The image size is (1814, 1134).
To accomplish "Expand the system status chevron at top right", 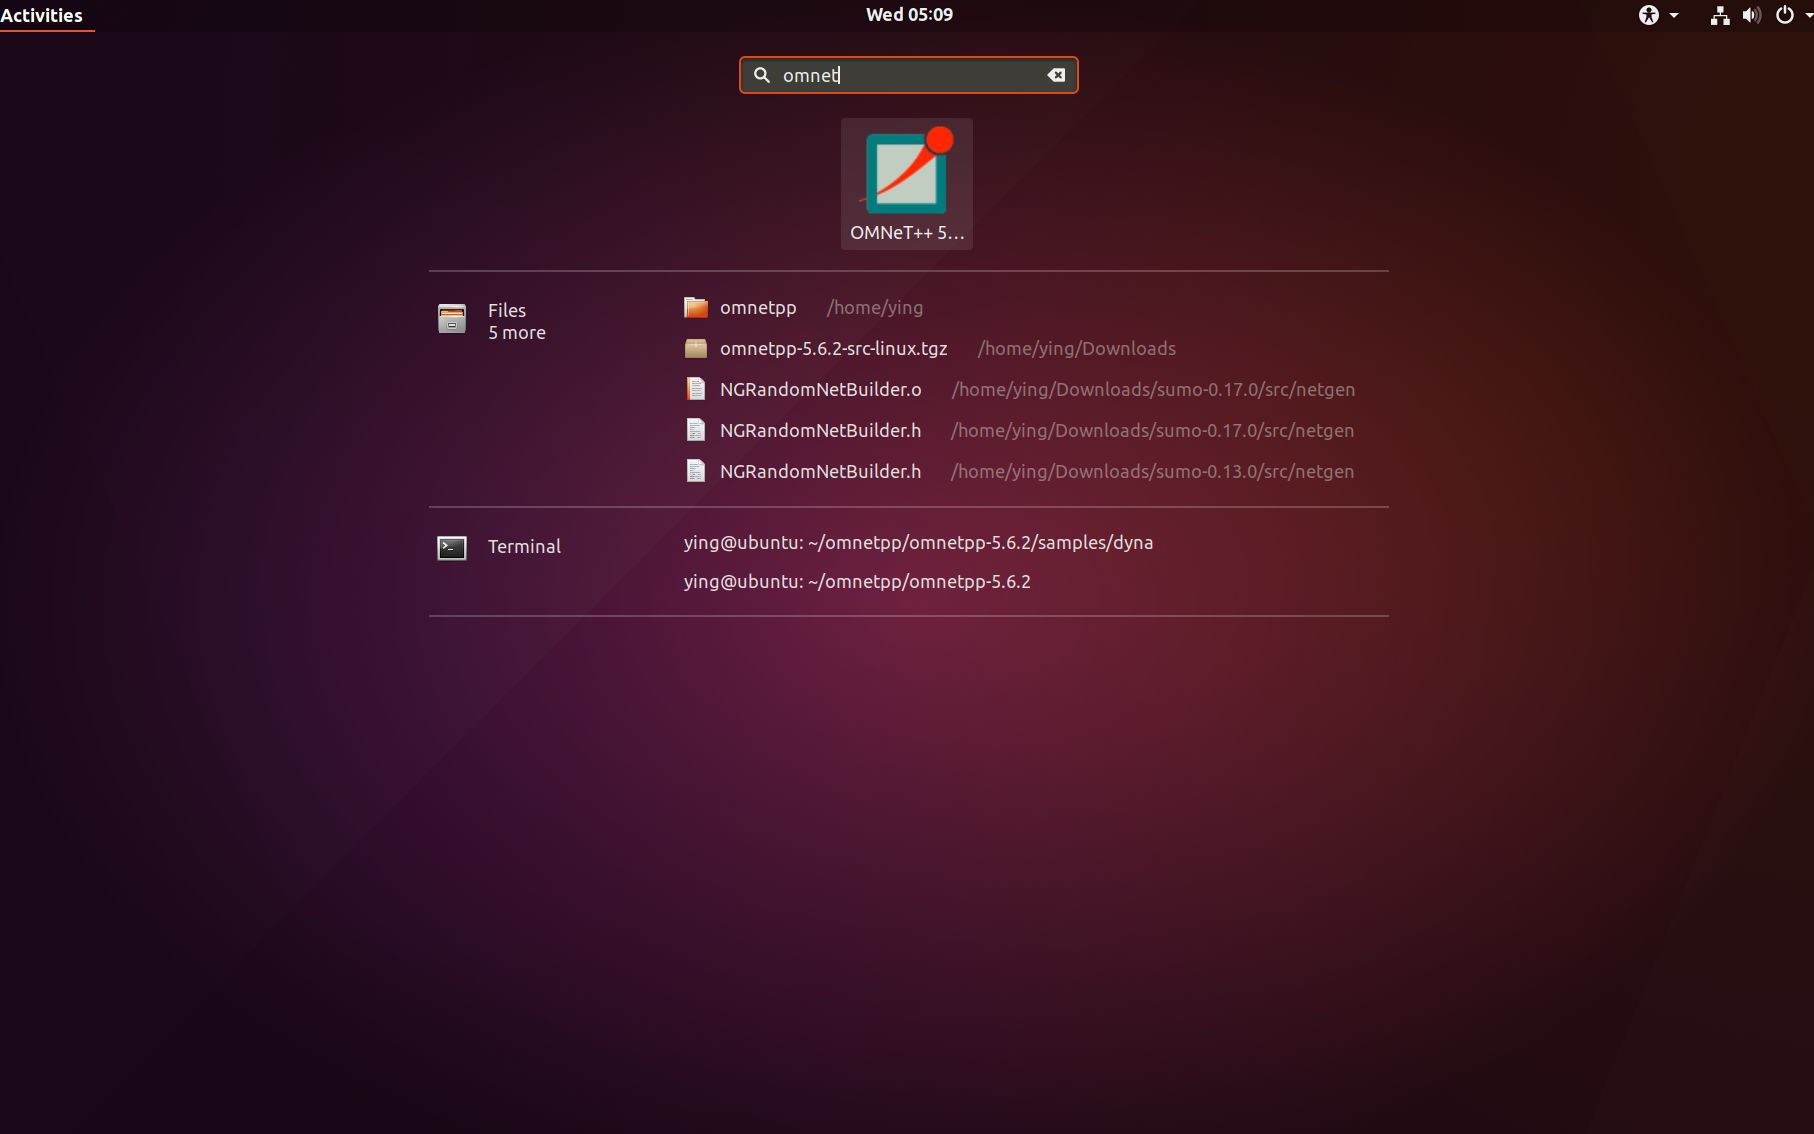I will coord(1806,16).
